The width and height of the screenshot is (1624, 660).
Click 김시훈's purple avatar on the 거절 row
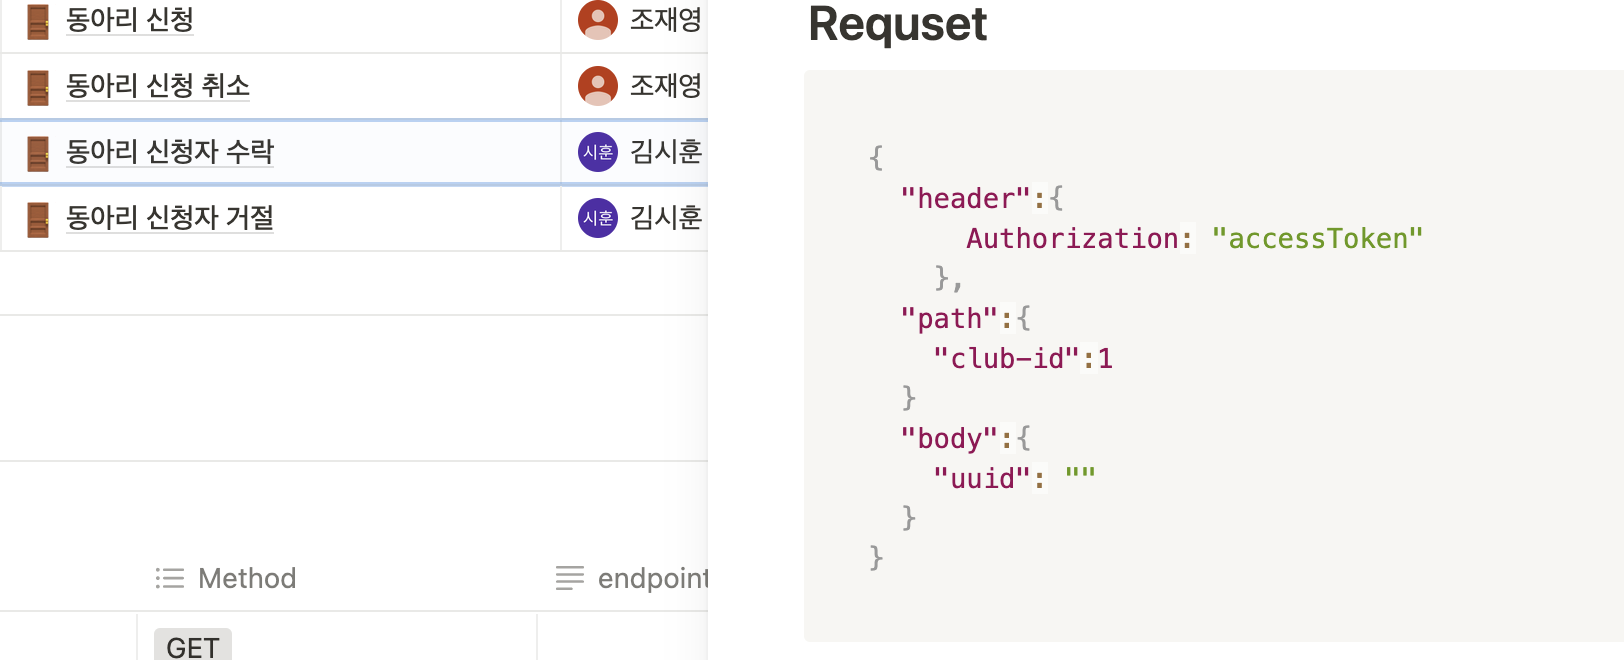tap(597, 219)
